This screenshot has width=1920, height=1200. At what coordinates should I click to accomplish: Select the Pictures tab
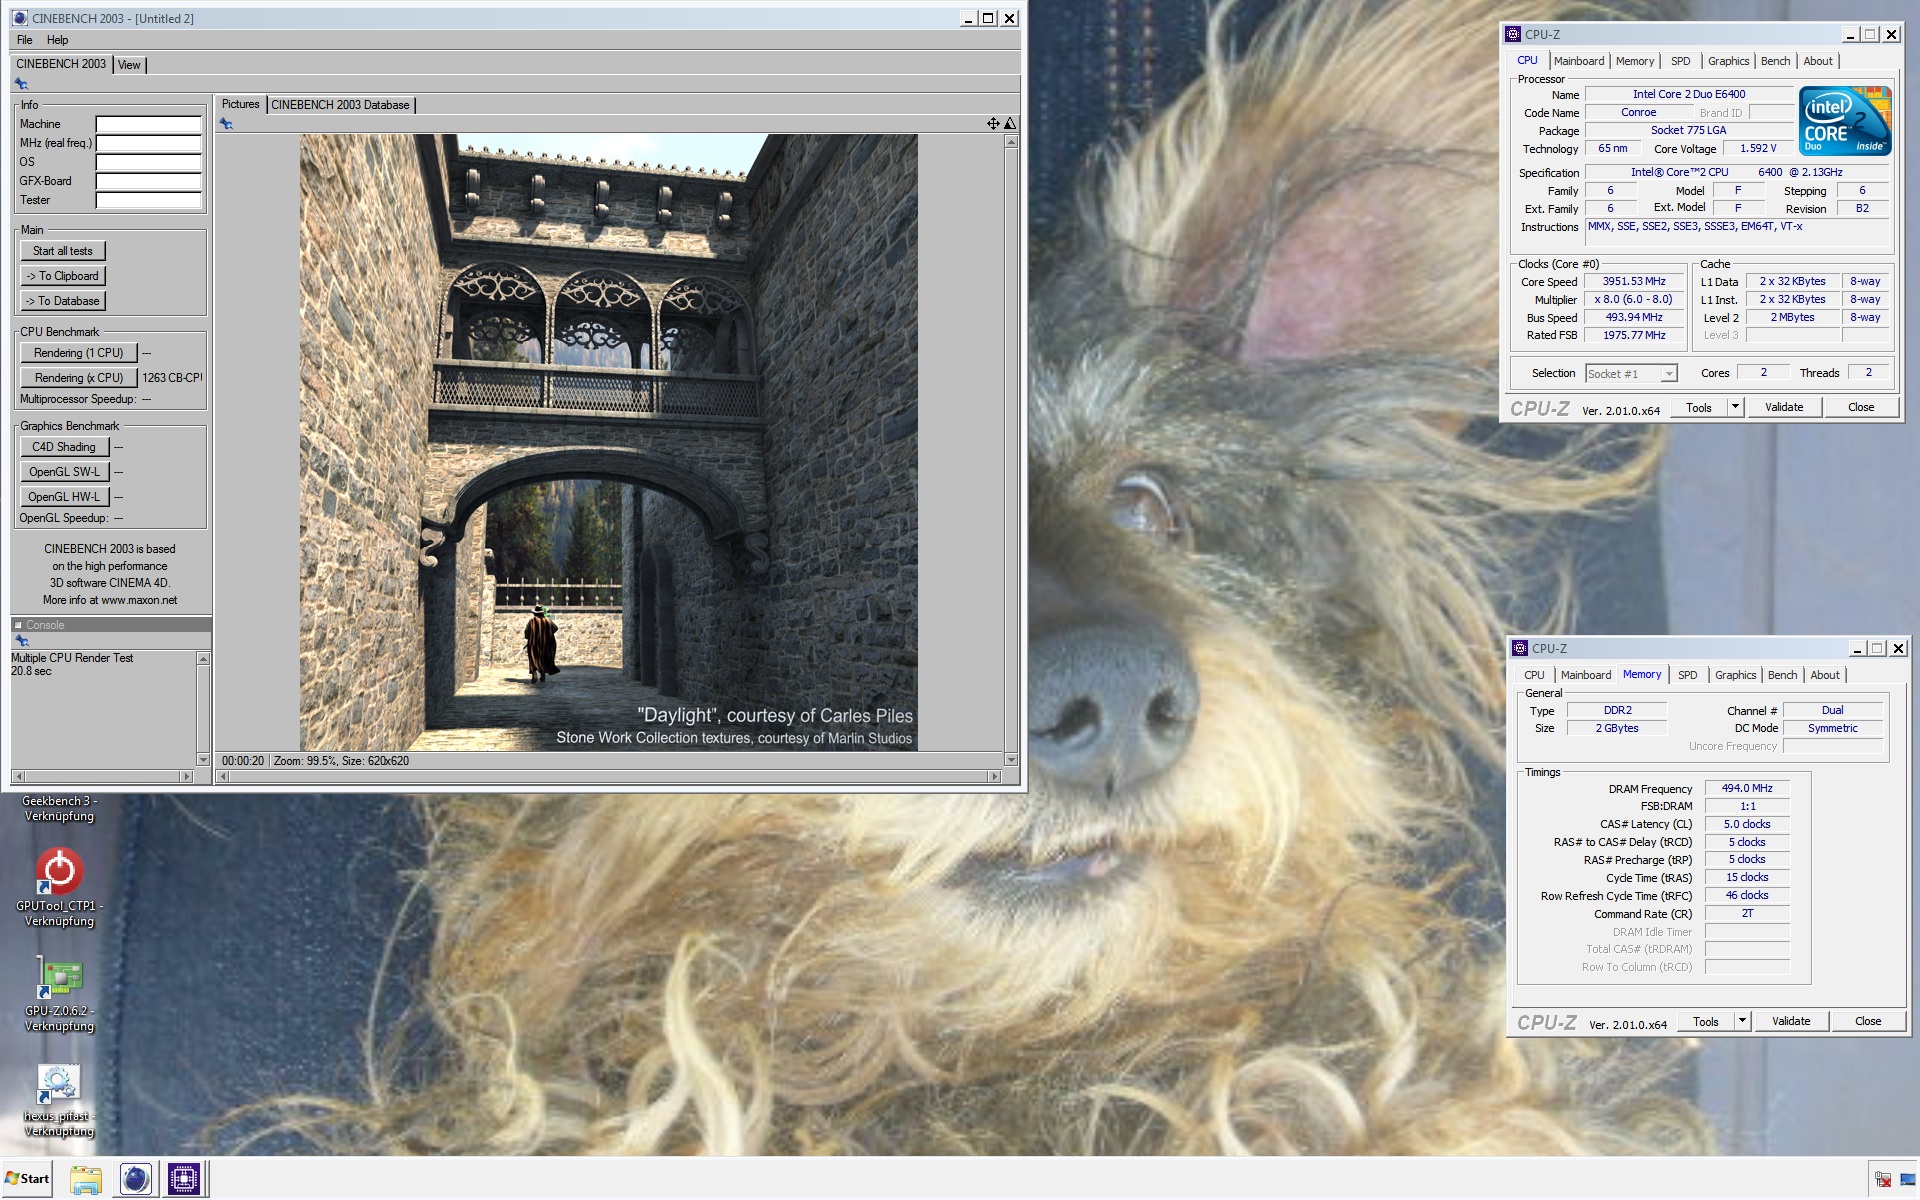240,104
